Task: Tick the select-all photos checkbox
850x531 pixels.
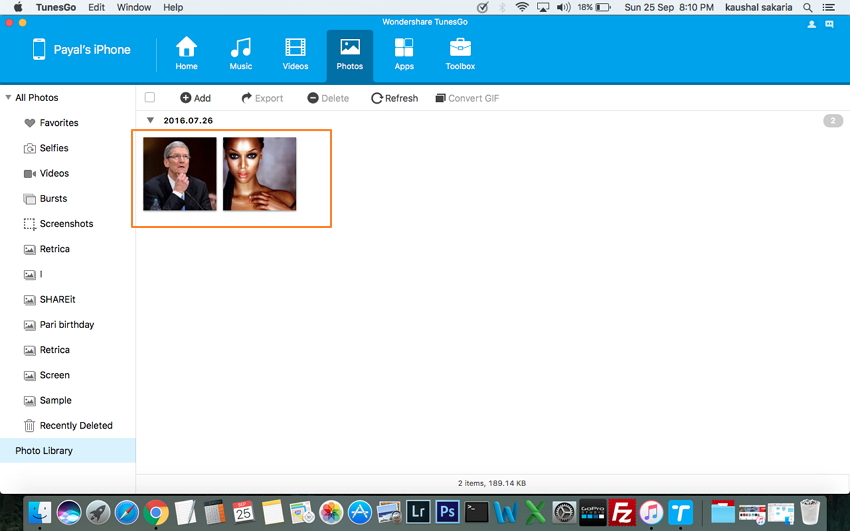Action: [150, 98]
